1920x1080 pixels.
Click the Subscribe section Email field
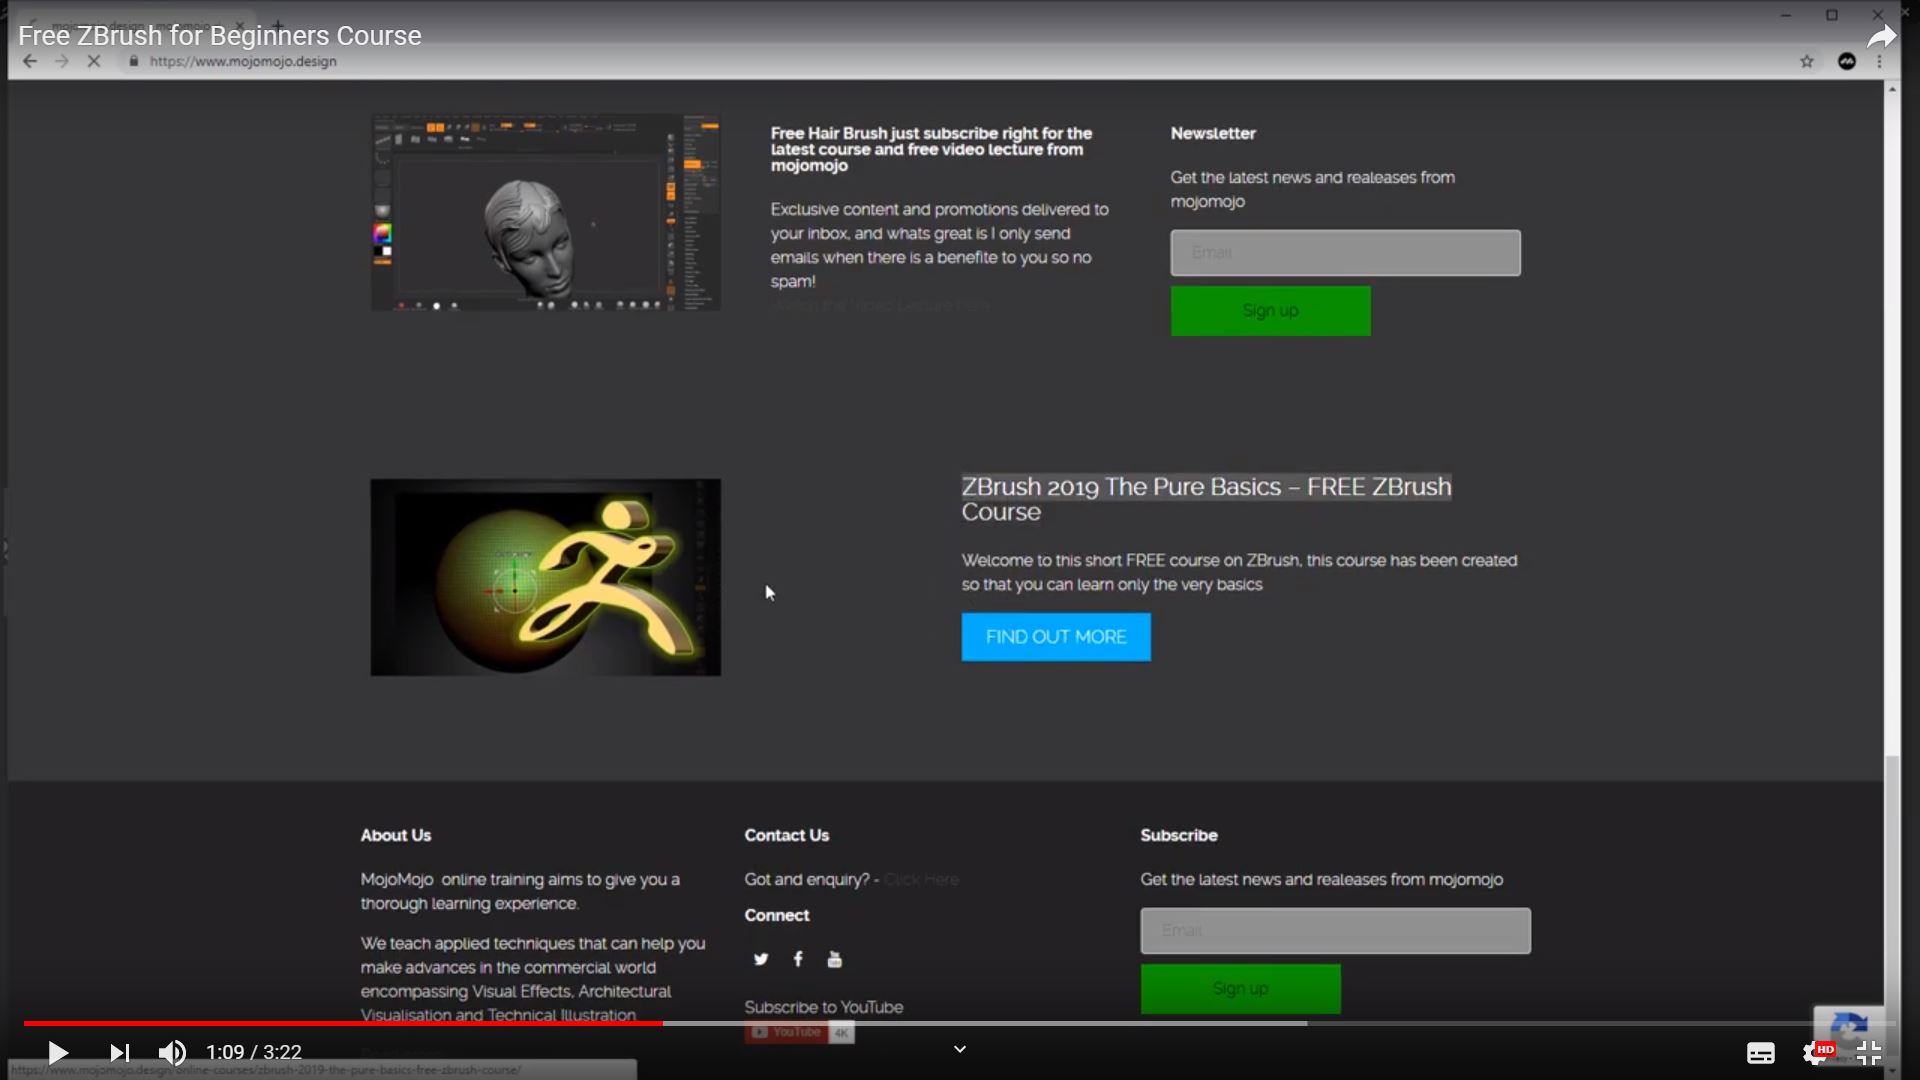(1335, 931)
